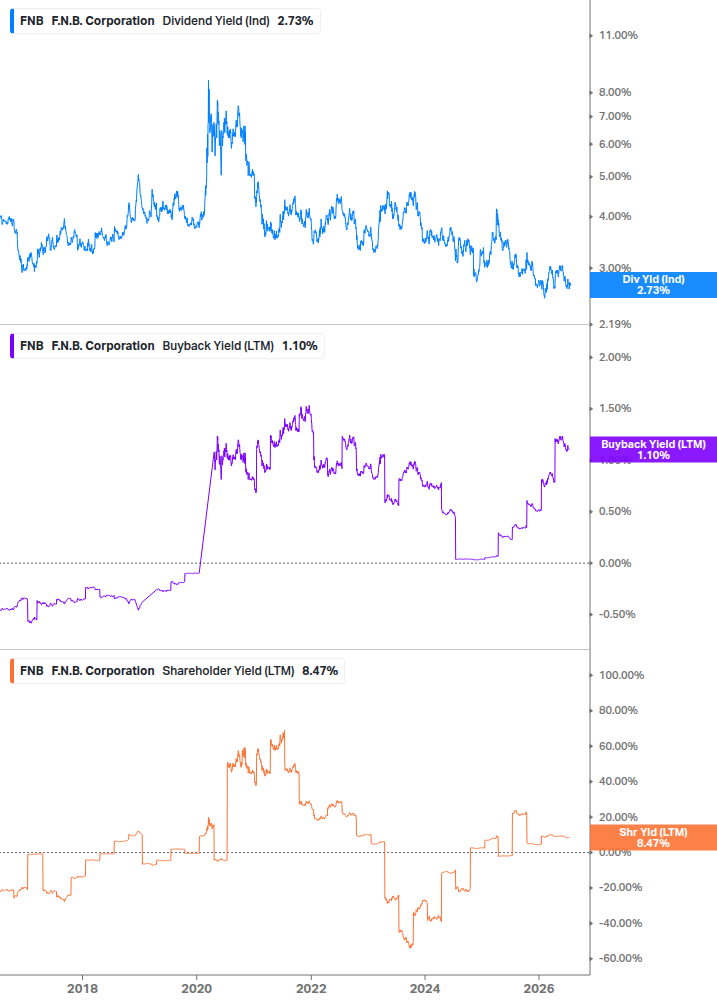This screenshot has height=1005, width=717.
Task: Click the Buyback Yield (LTM) legend label
Action: pos(218,346)
